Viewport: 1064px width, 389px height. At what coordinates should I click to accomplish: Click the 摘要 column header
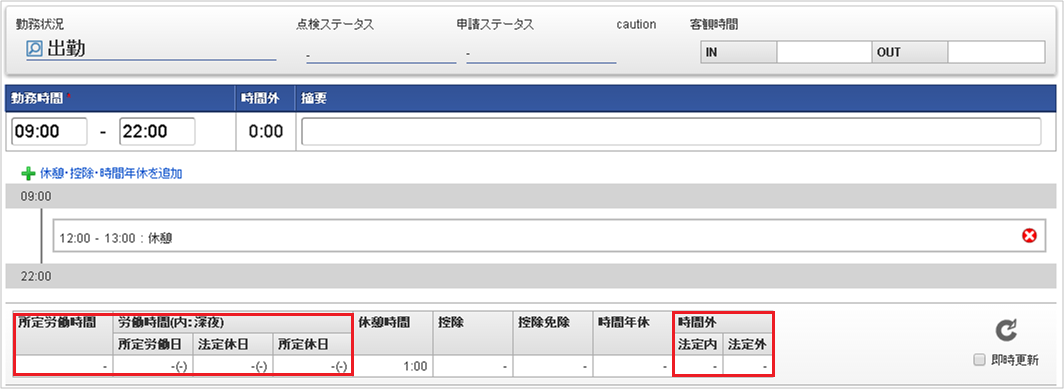pos(676,98)
